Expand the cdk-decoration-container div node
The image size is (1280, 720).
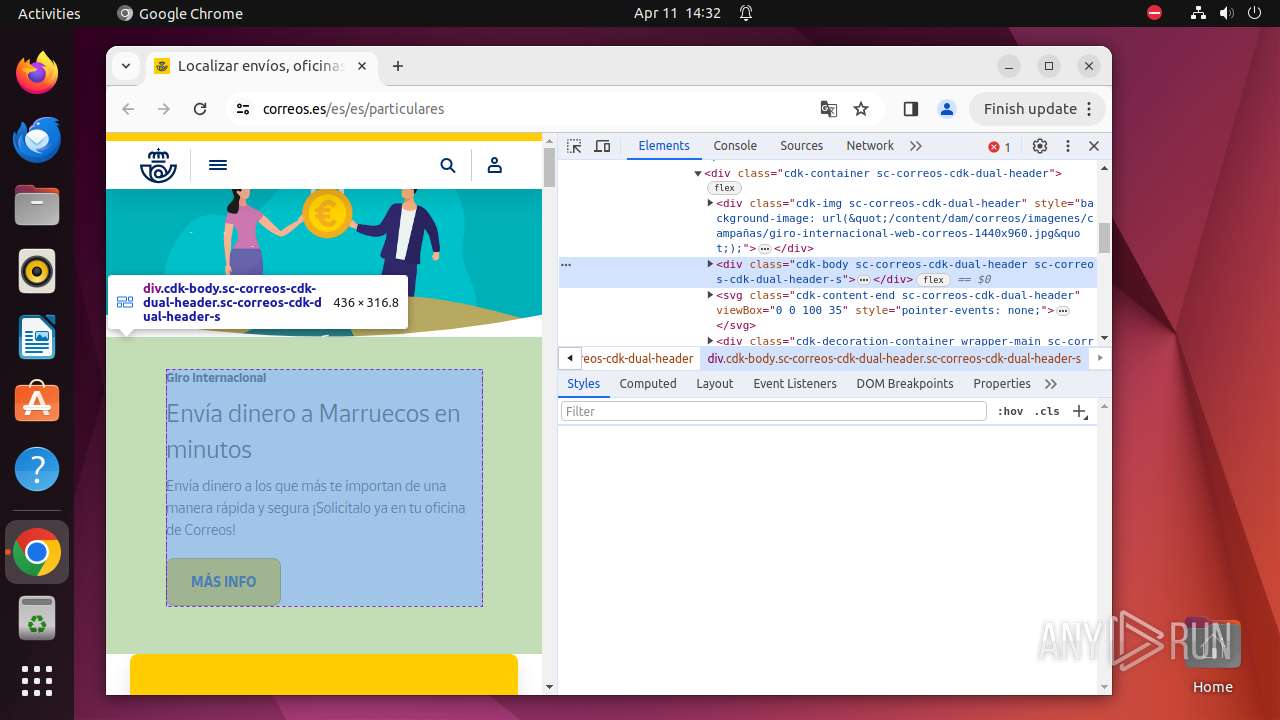tap(710, 342)
